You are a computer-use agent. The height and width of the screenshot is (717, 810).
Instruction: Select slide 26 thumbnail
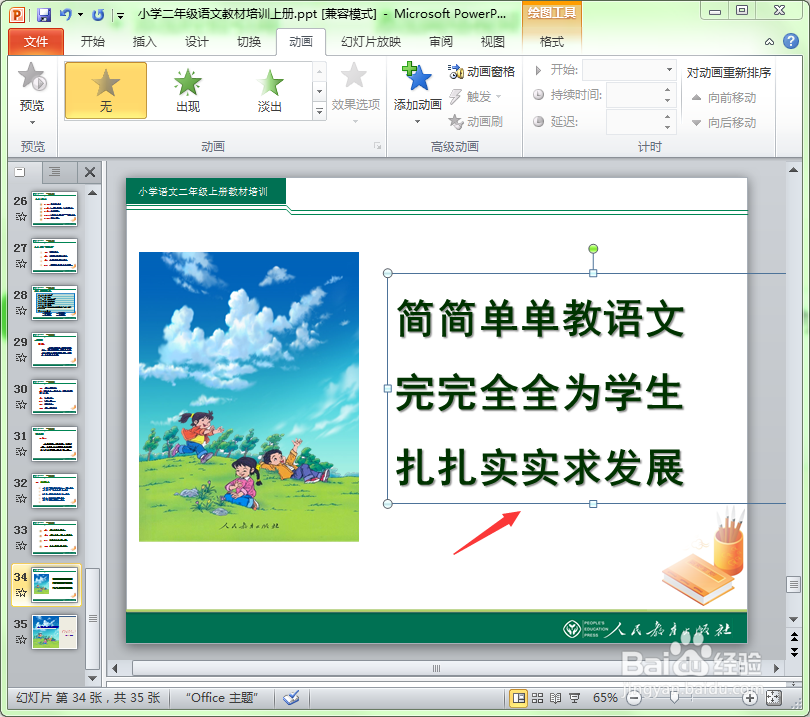point(54,209)
